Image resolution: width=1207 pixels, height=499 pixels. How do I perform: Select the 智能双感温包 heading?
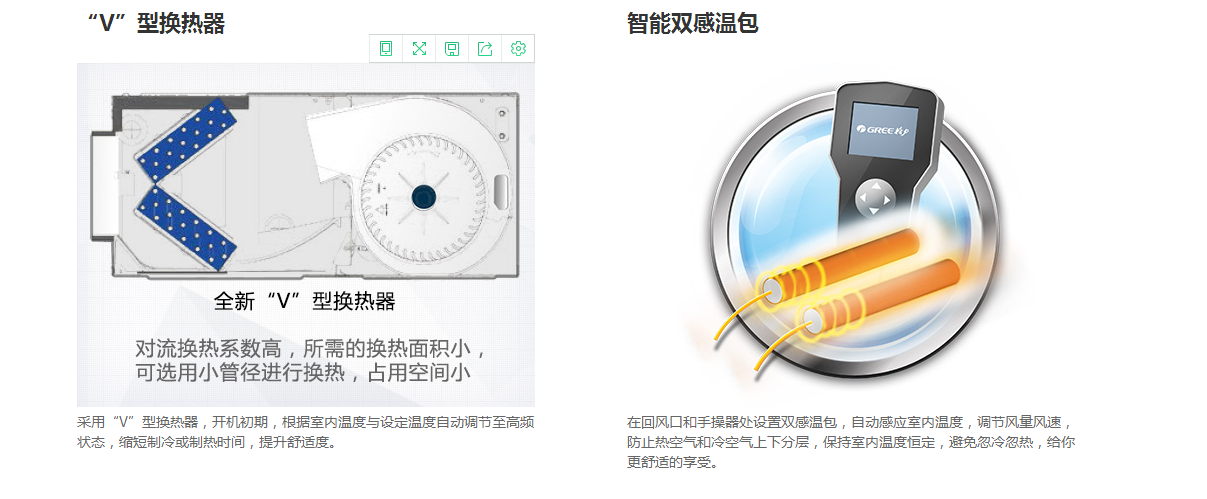coord(692,22)
